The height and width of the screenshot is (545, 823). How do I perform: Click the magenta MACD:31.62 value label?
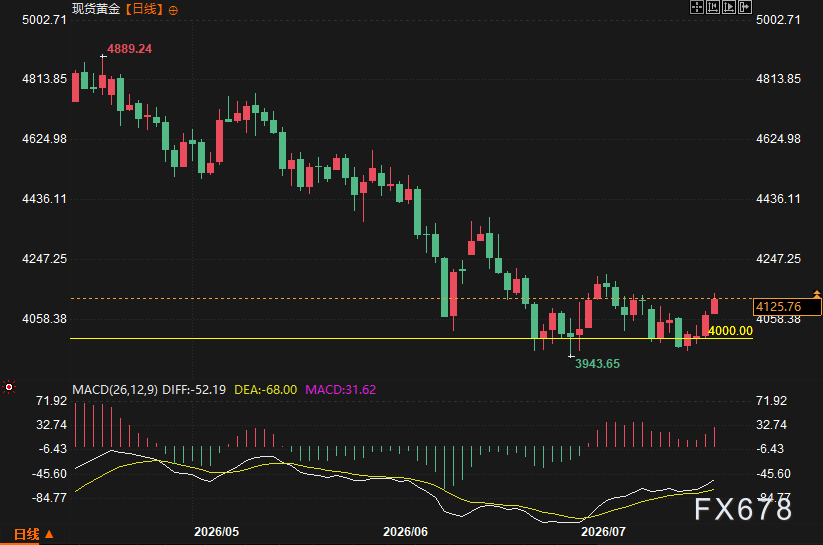(x=341, y=390)
